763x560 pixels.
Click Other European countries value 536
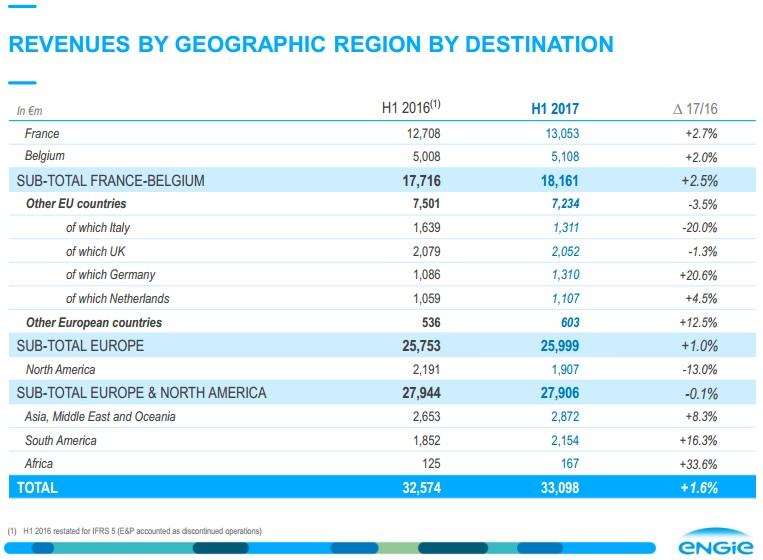tap(431, 323)
